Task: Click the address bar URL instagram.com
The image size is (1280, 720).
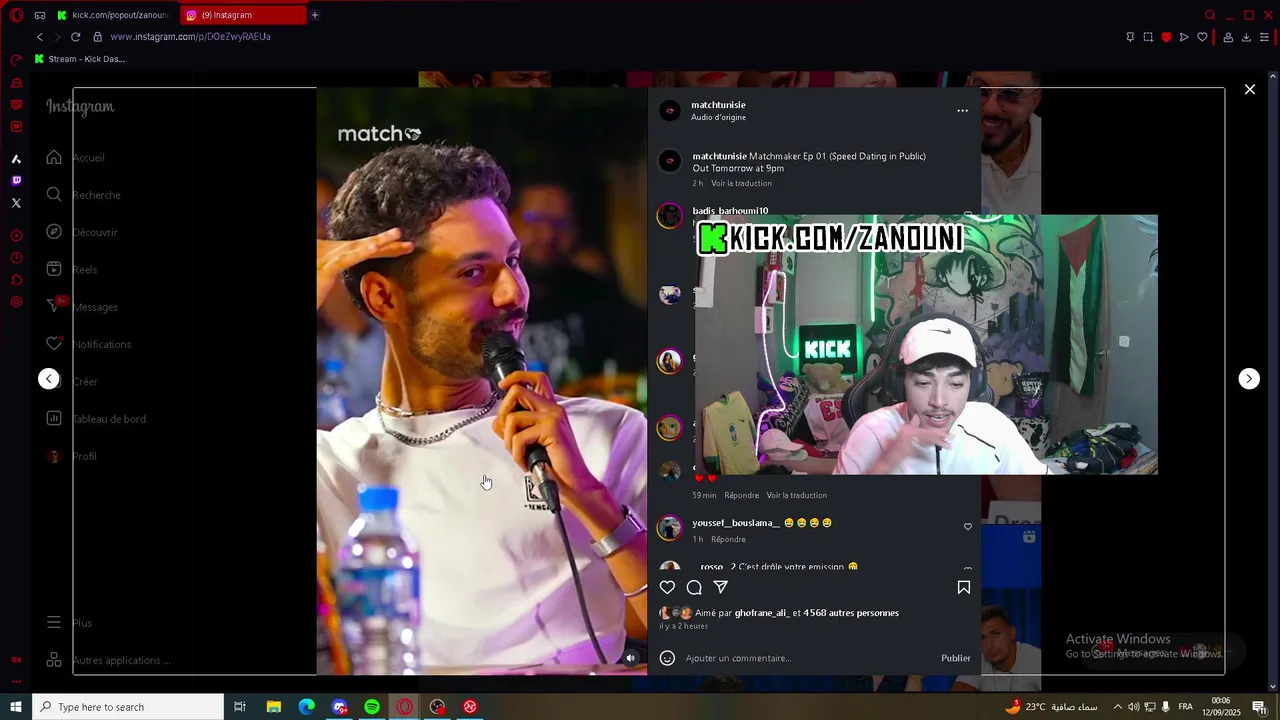Action: tap(190, 37)
